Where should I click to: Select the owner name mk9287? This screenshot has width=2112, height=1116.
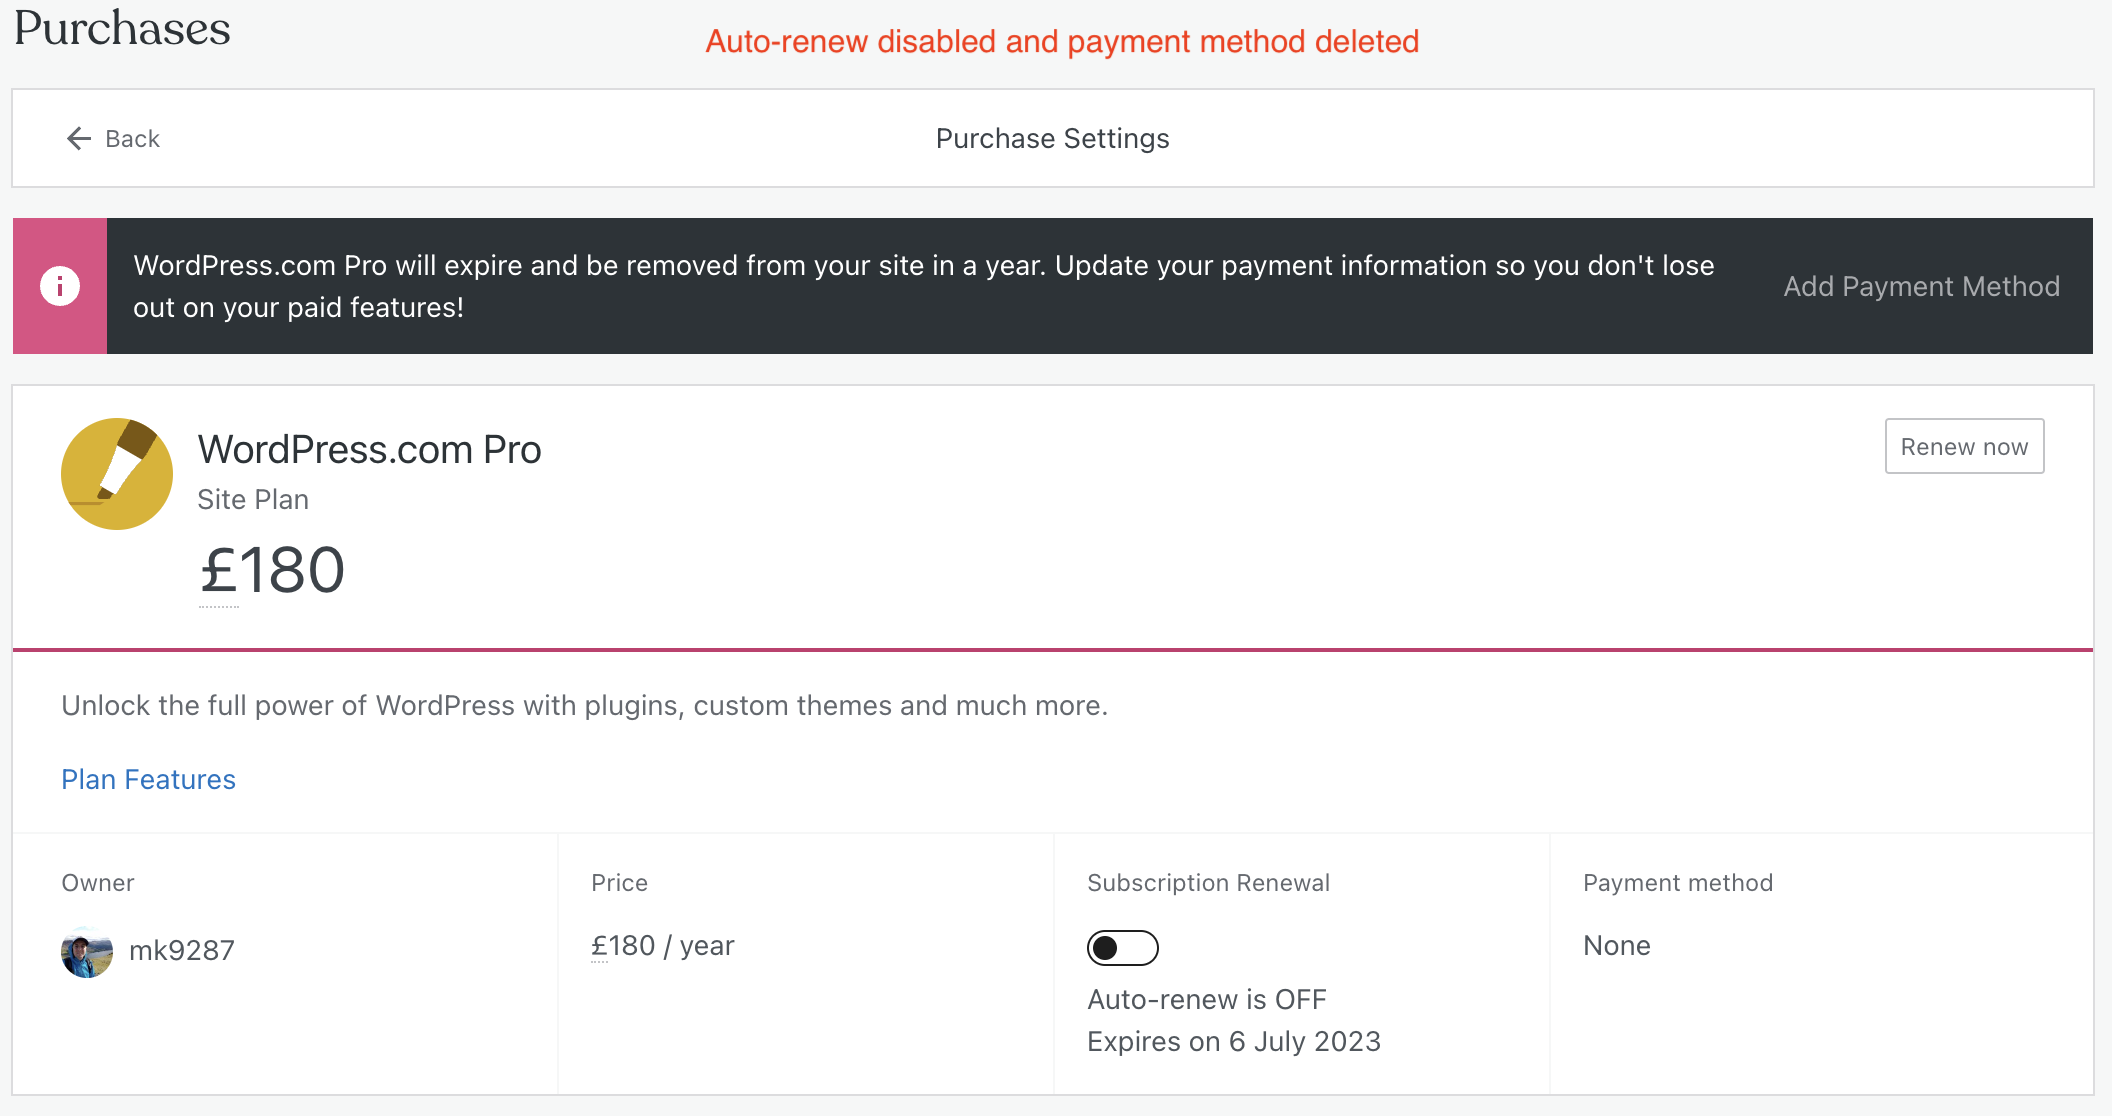(x=181, y=950)
